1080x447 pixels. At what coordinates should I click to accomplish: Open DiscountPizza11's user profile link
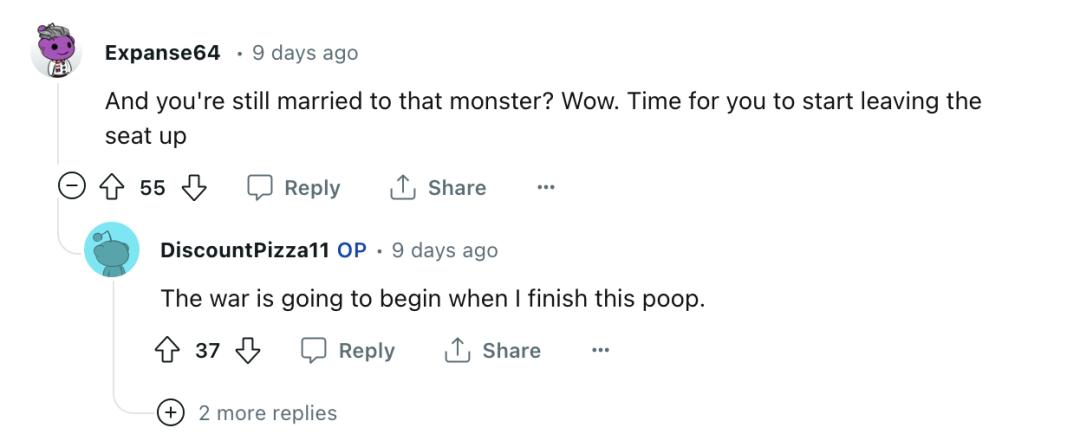(x=245, y=250)
